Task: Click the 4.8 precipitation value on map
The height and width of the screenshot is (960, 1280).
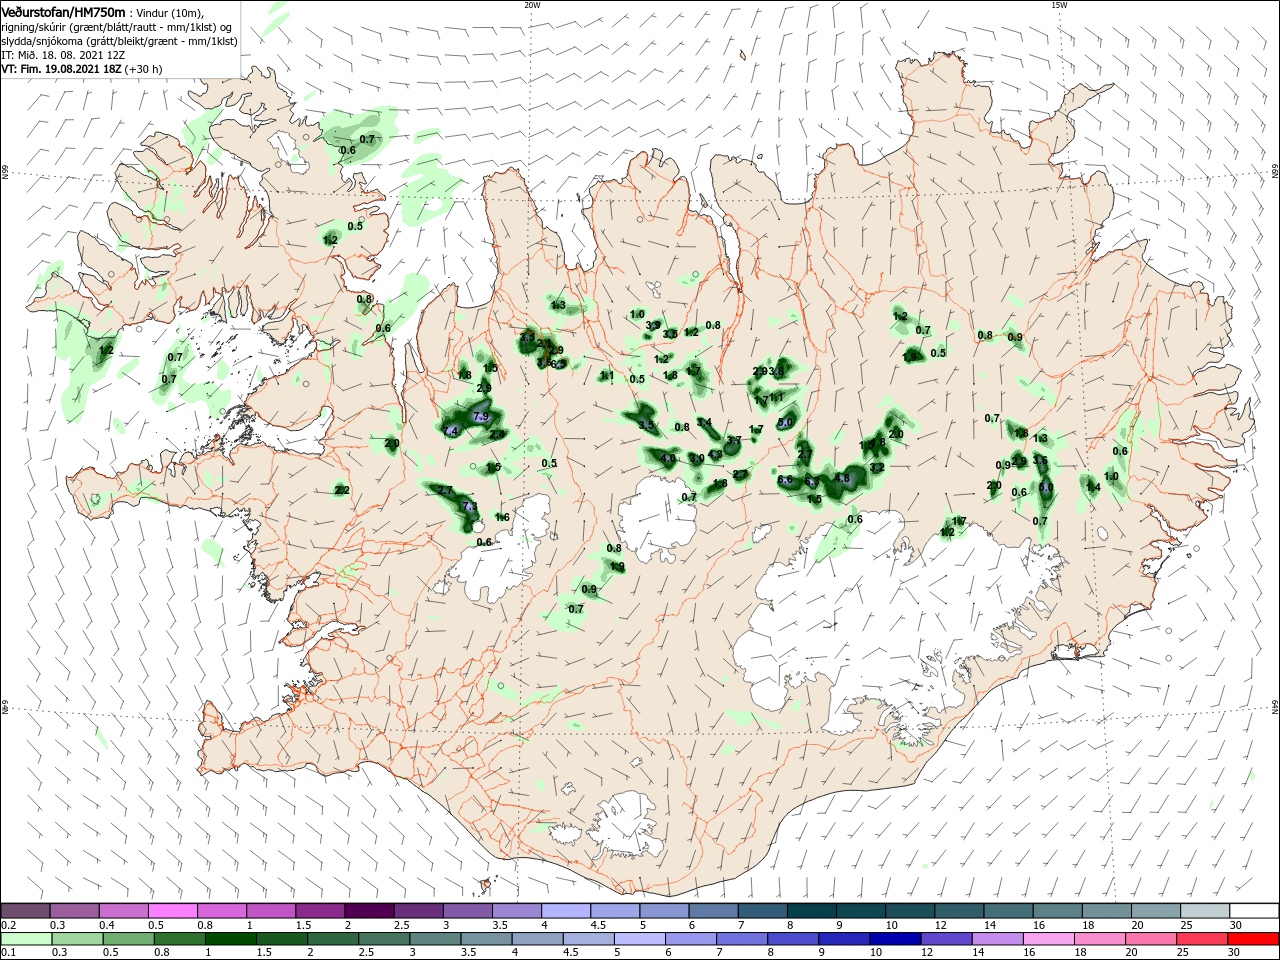Action: coord(842,478)
